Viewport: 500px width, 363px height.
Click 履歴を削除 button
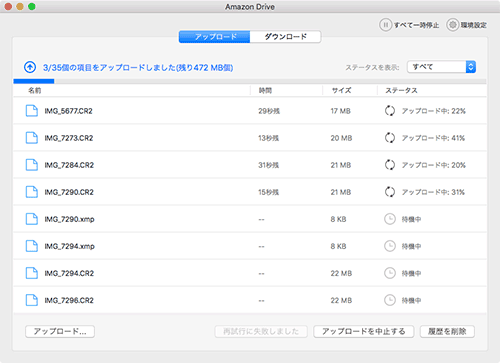click(x=447, y=331)
